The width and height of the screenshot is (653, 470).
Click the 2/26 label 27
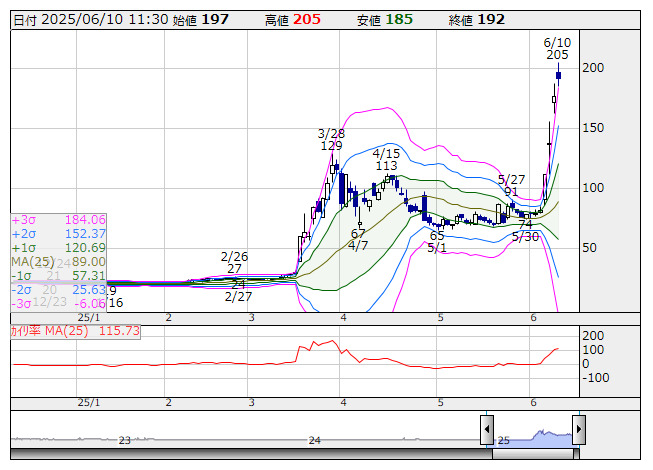click(x=234, y=268)
